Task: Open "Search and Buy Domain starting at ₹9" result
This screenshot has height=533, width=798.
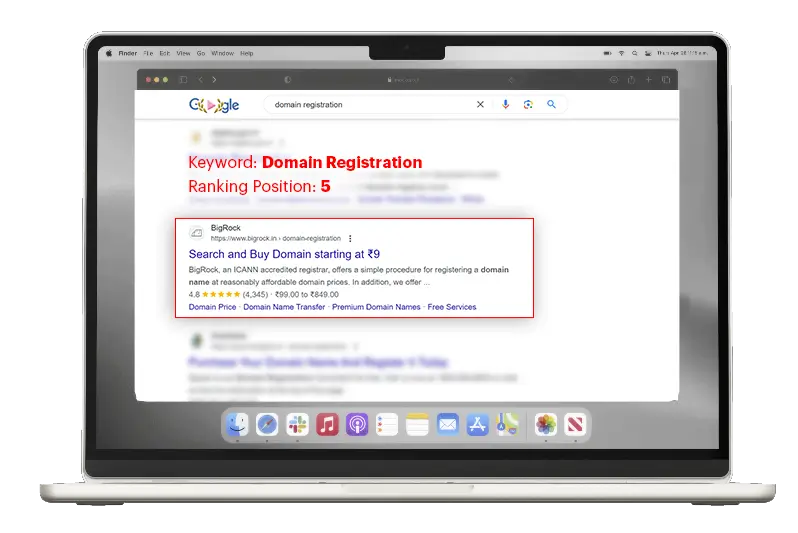Action: tap(284, 255)
